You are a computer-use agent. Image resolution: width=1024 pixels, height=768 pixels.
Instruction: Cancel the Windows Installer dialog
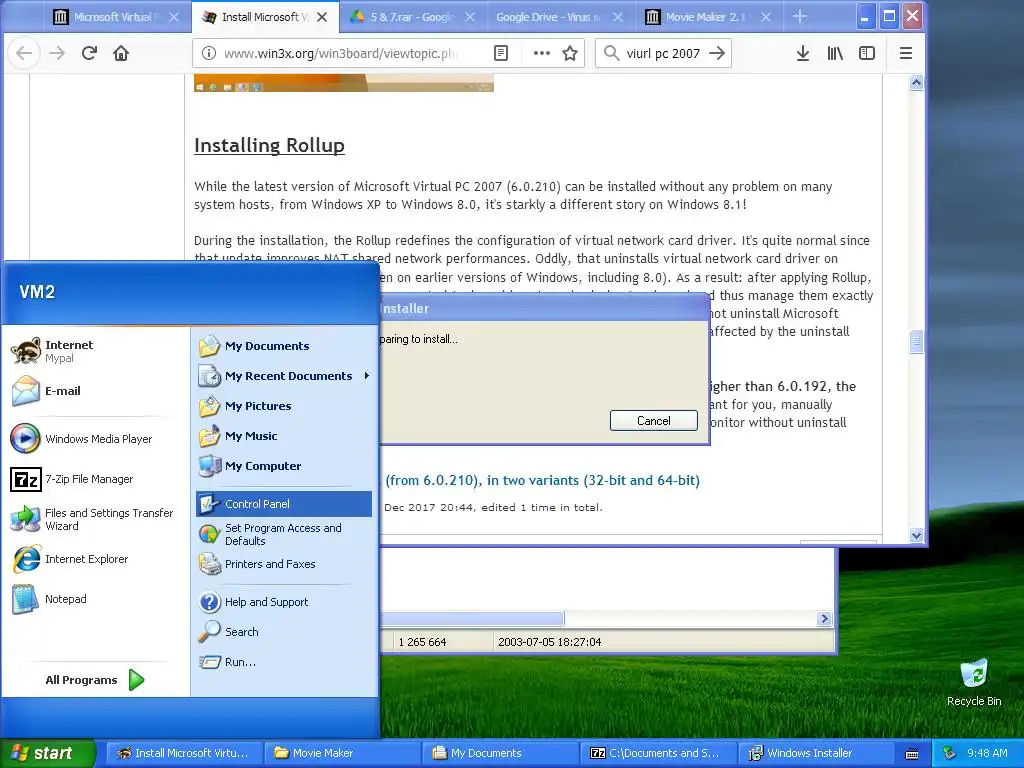pyautogui.click(x=654, y=421)
